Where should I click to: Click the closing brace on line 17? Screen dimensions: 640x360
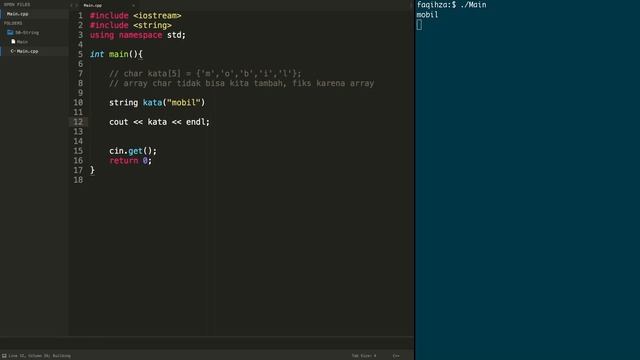tap(92, 170)
